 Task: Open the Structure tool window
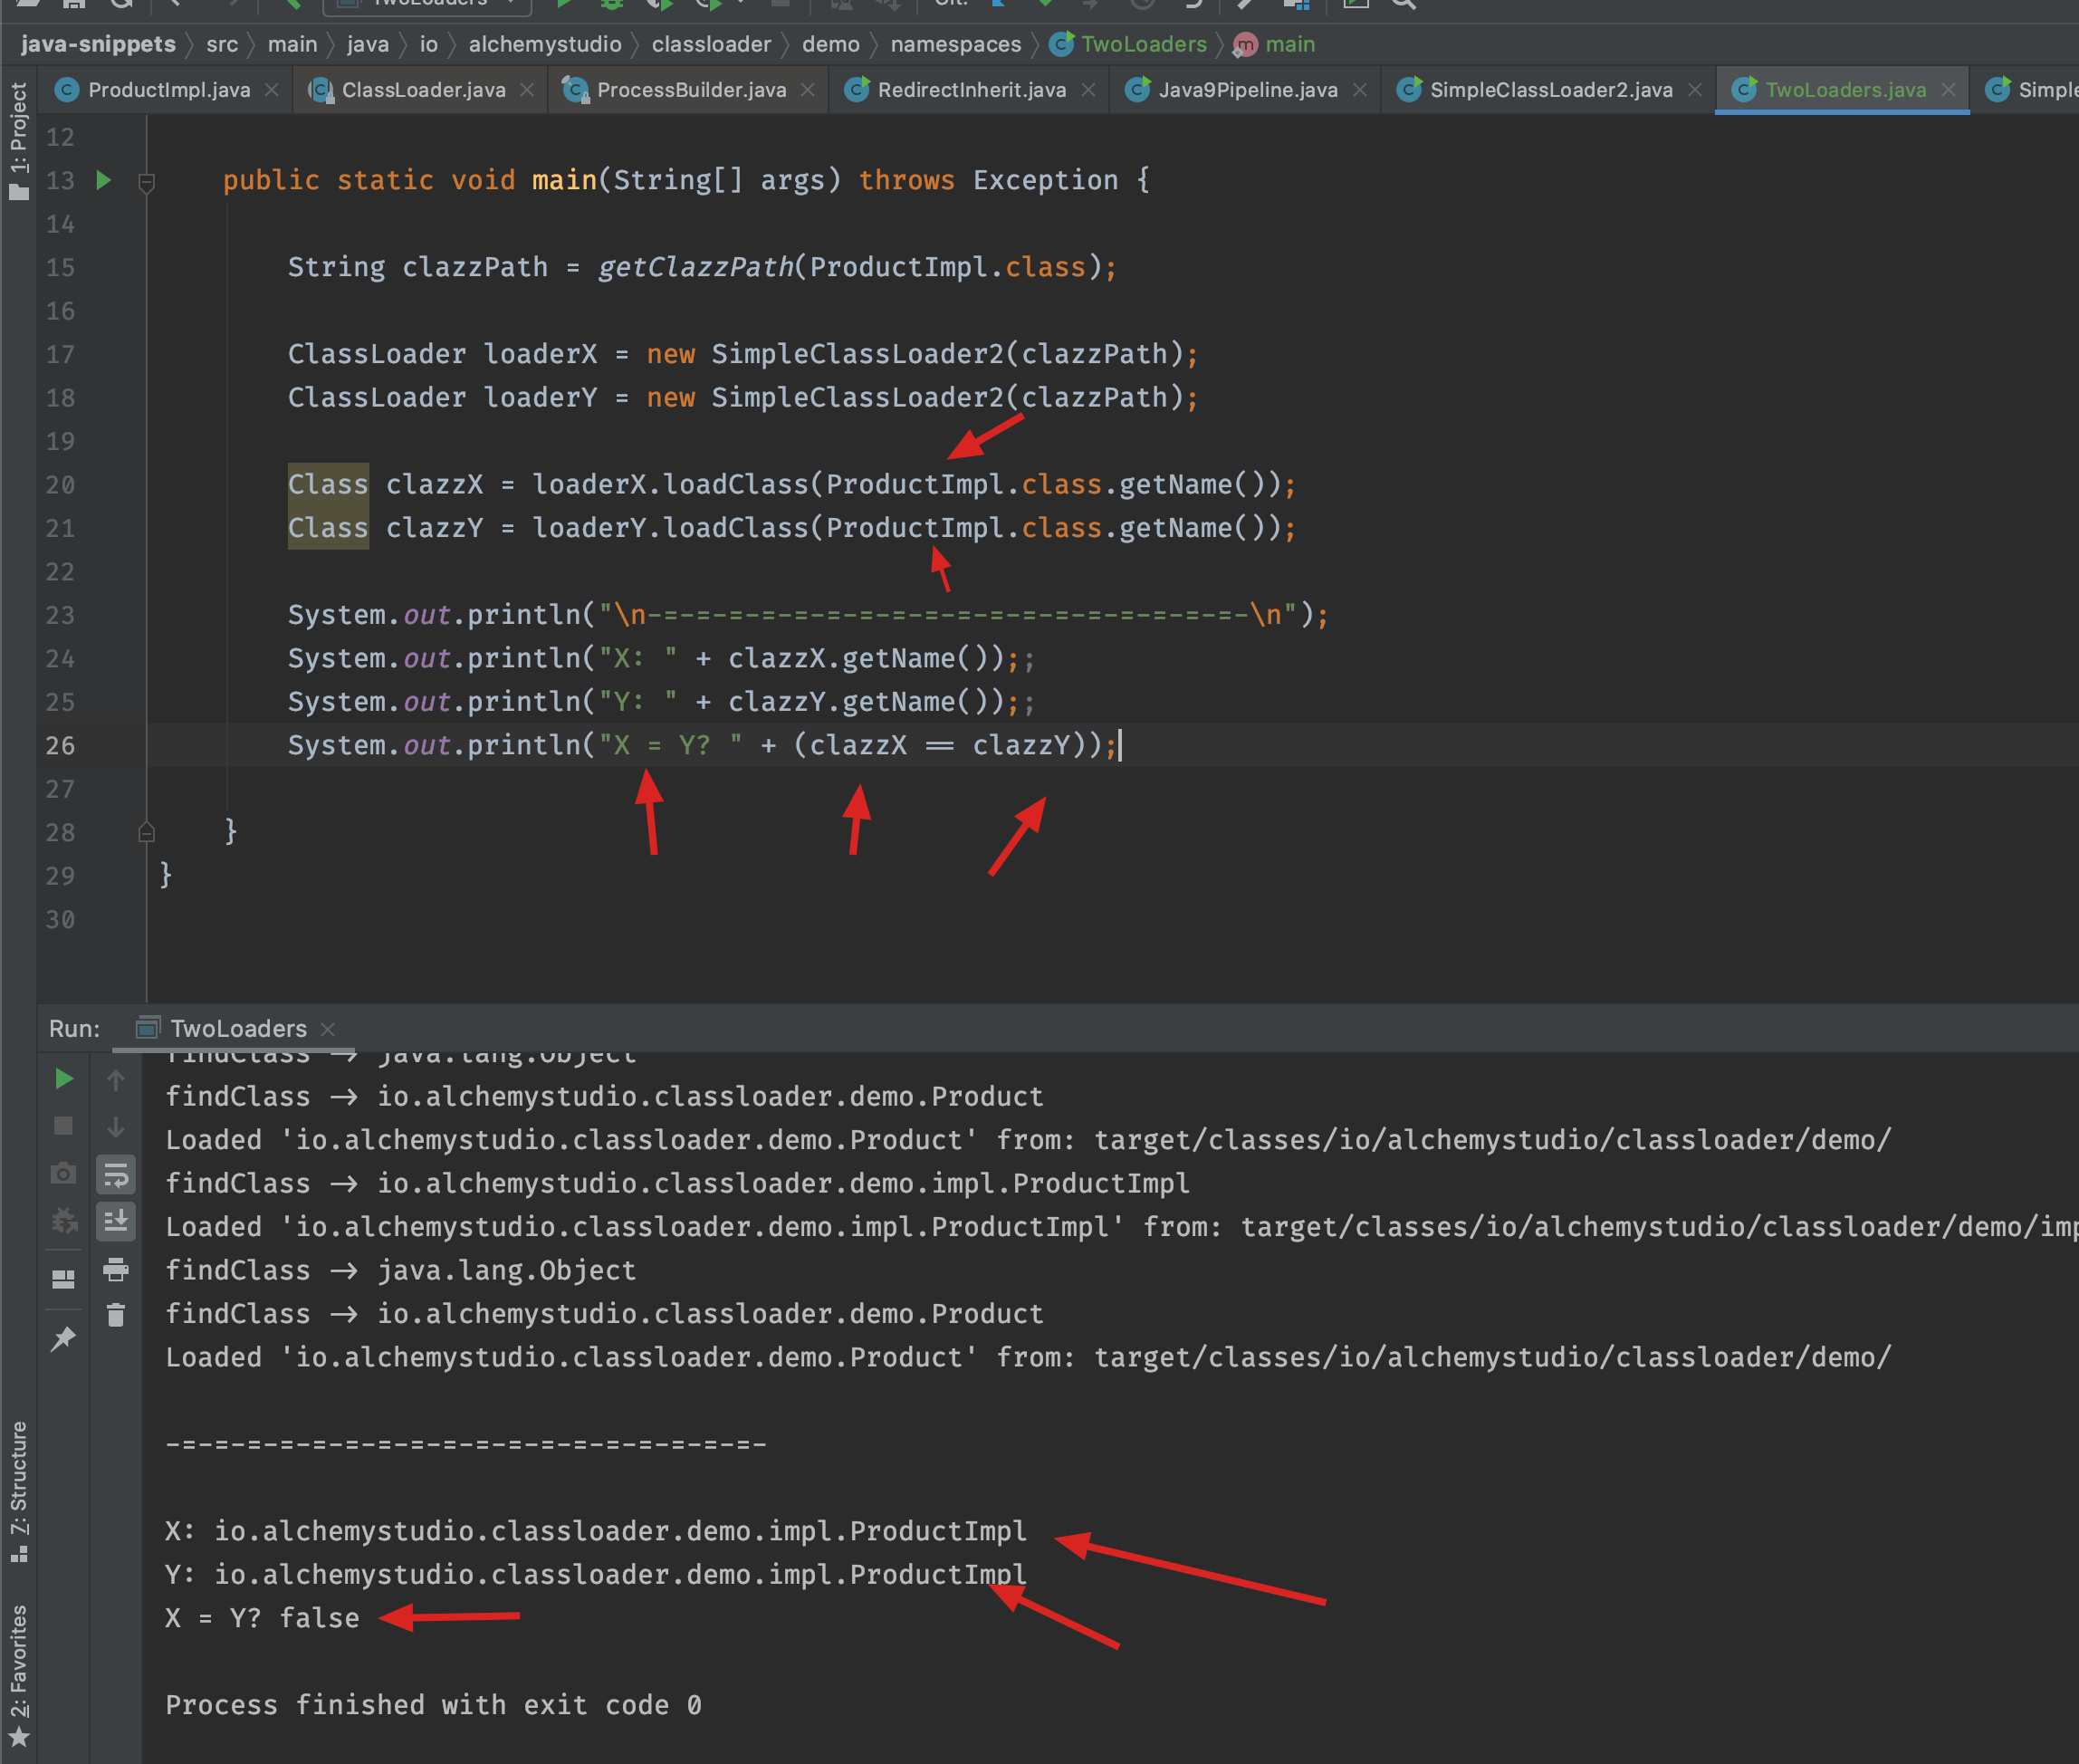[x=18, y=1490]
